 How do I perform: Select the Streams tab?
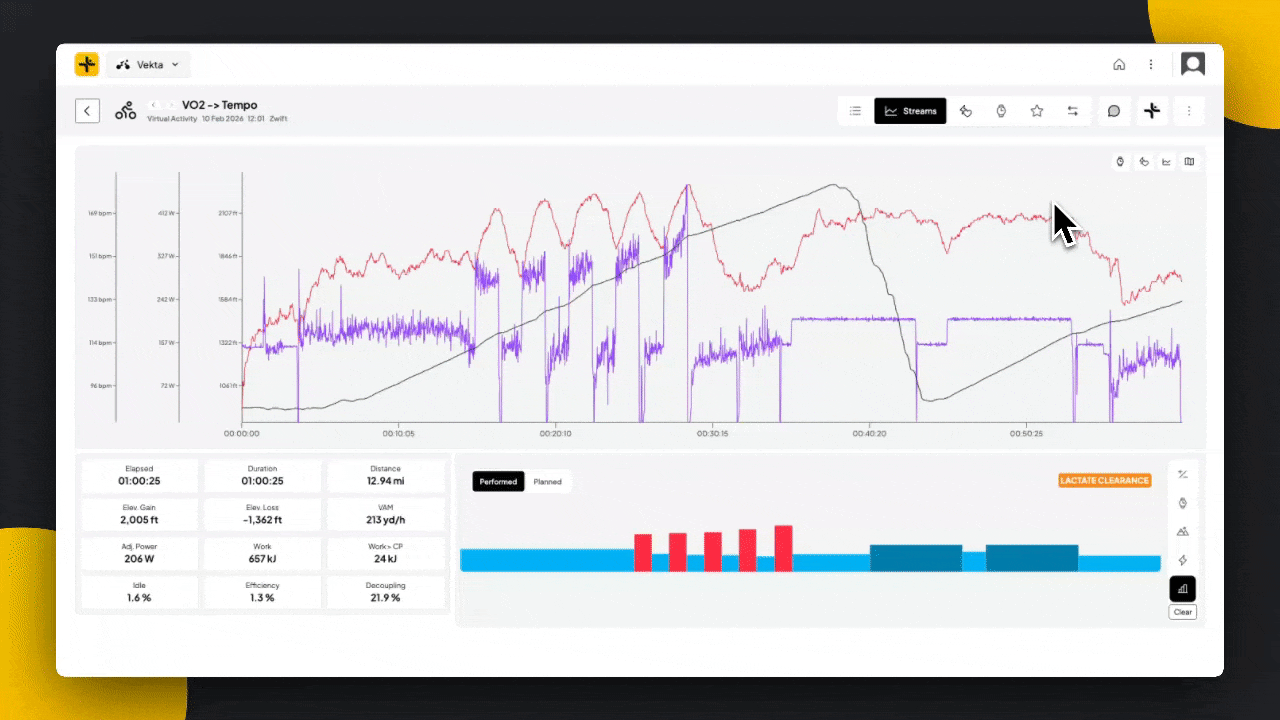tap(910, 111)
